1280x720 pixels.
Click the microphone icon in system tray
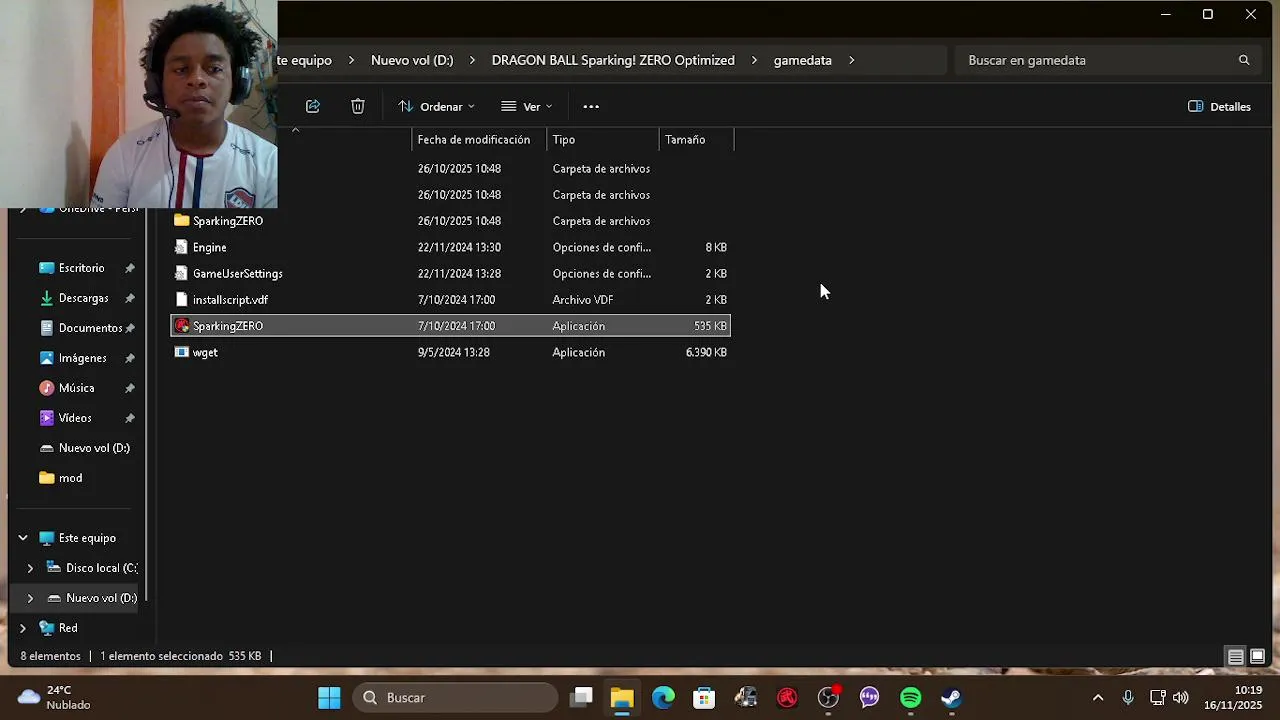(x=1128, y=698)
